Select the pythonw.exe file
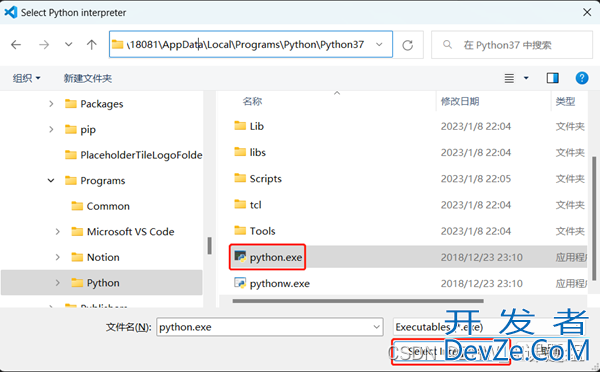 (x=280, y=284)
